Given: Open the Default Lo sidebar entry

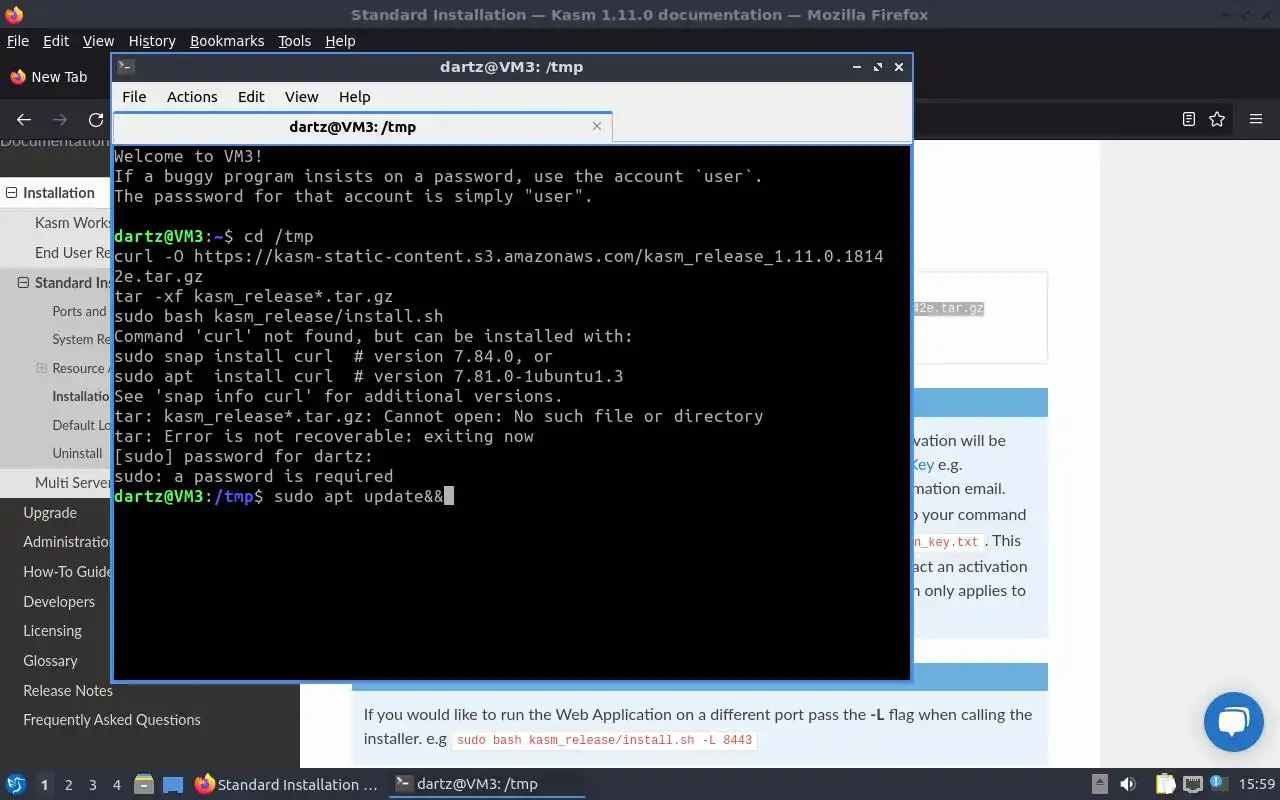Looking at the screenshot, I should point(81,425).
